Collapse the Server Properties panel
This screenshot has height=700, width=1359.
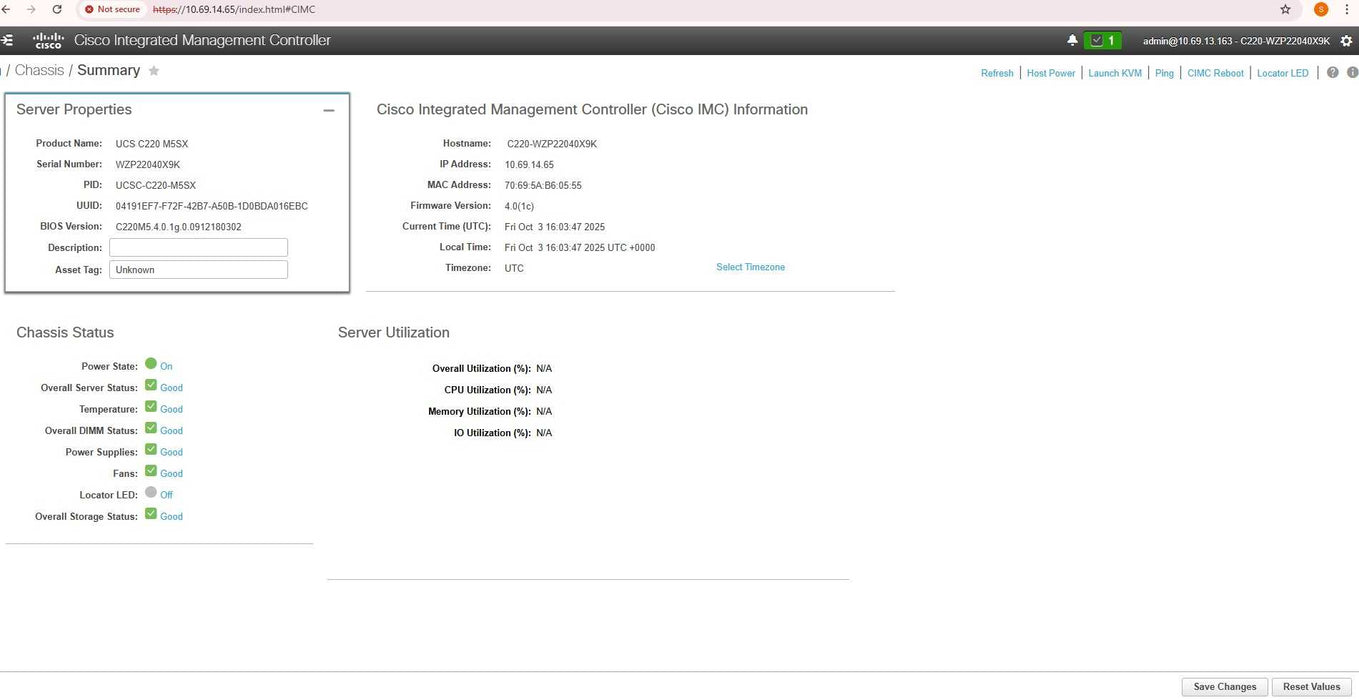pyautogui.click(x=328, y=111)
